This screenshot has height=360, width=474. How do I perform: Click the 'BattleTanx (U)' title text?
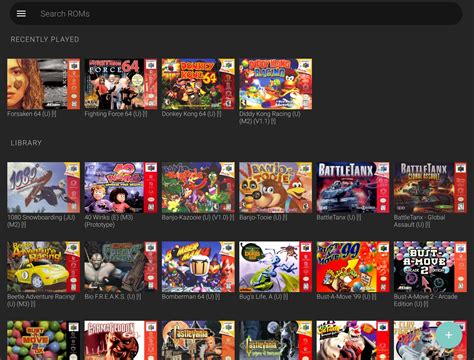339,218
